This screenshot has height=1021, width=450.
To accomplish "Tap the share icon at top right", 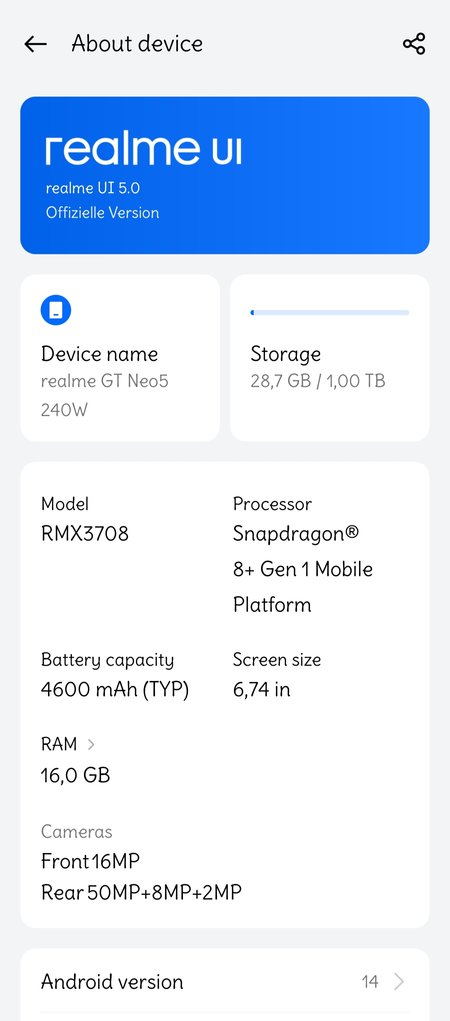I will coord(414,44).
